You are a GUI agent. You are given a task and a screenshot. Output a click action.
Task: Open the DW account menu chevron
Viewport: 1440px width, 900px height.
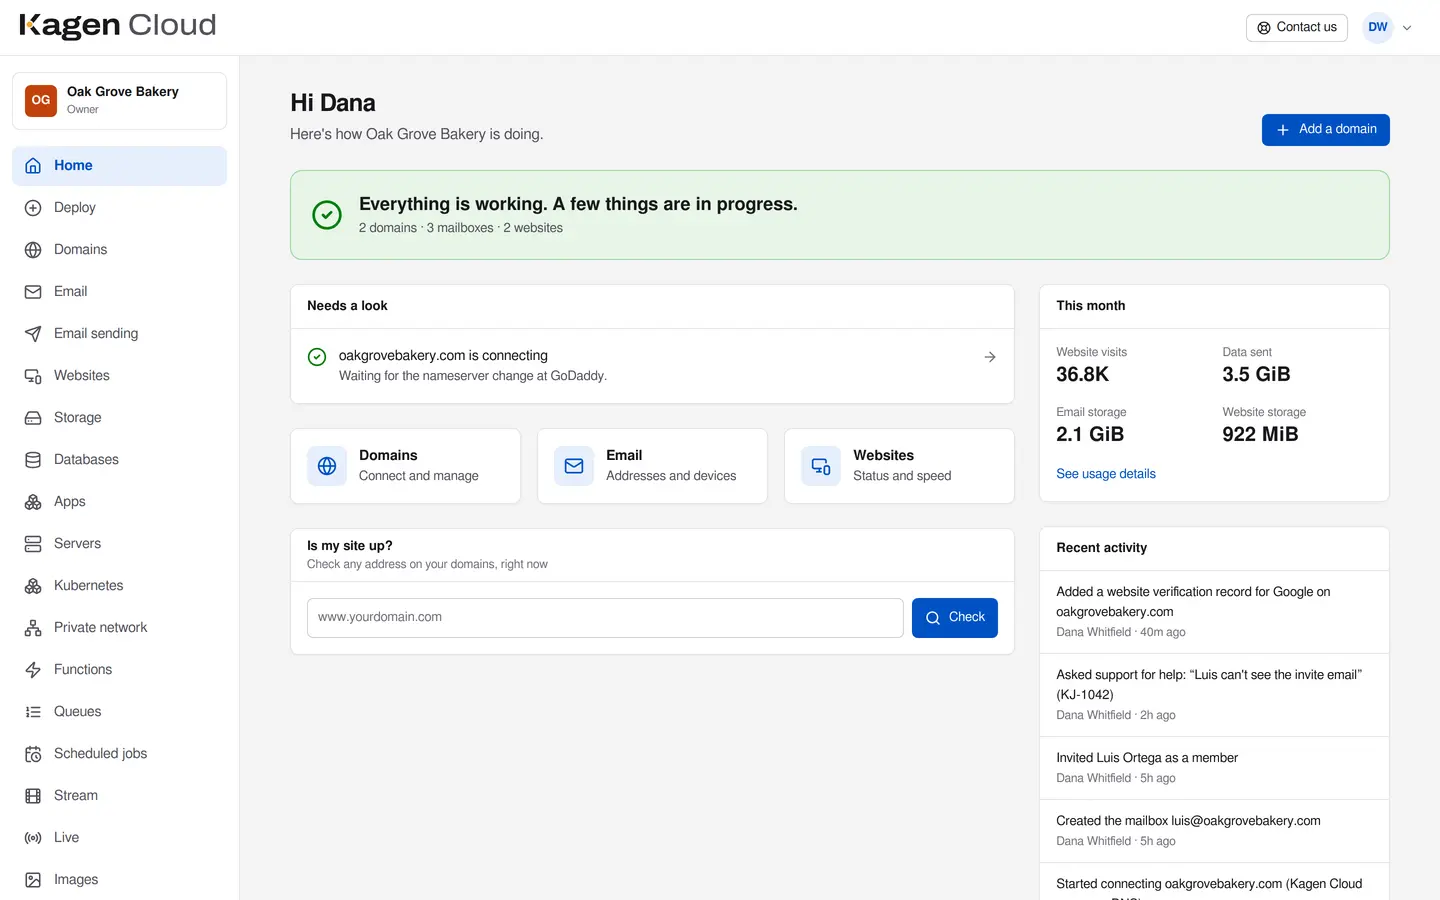(x=1407, y=28)
